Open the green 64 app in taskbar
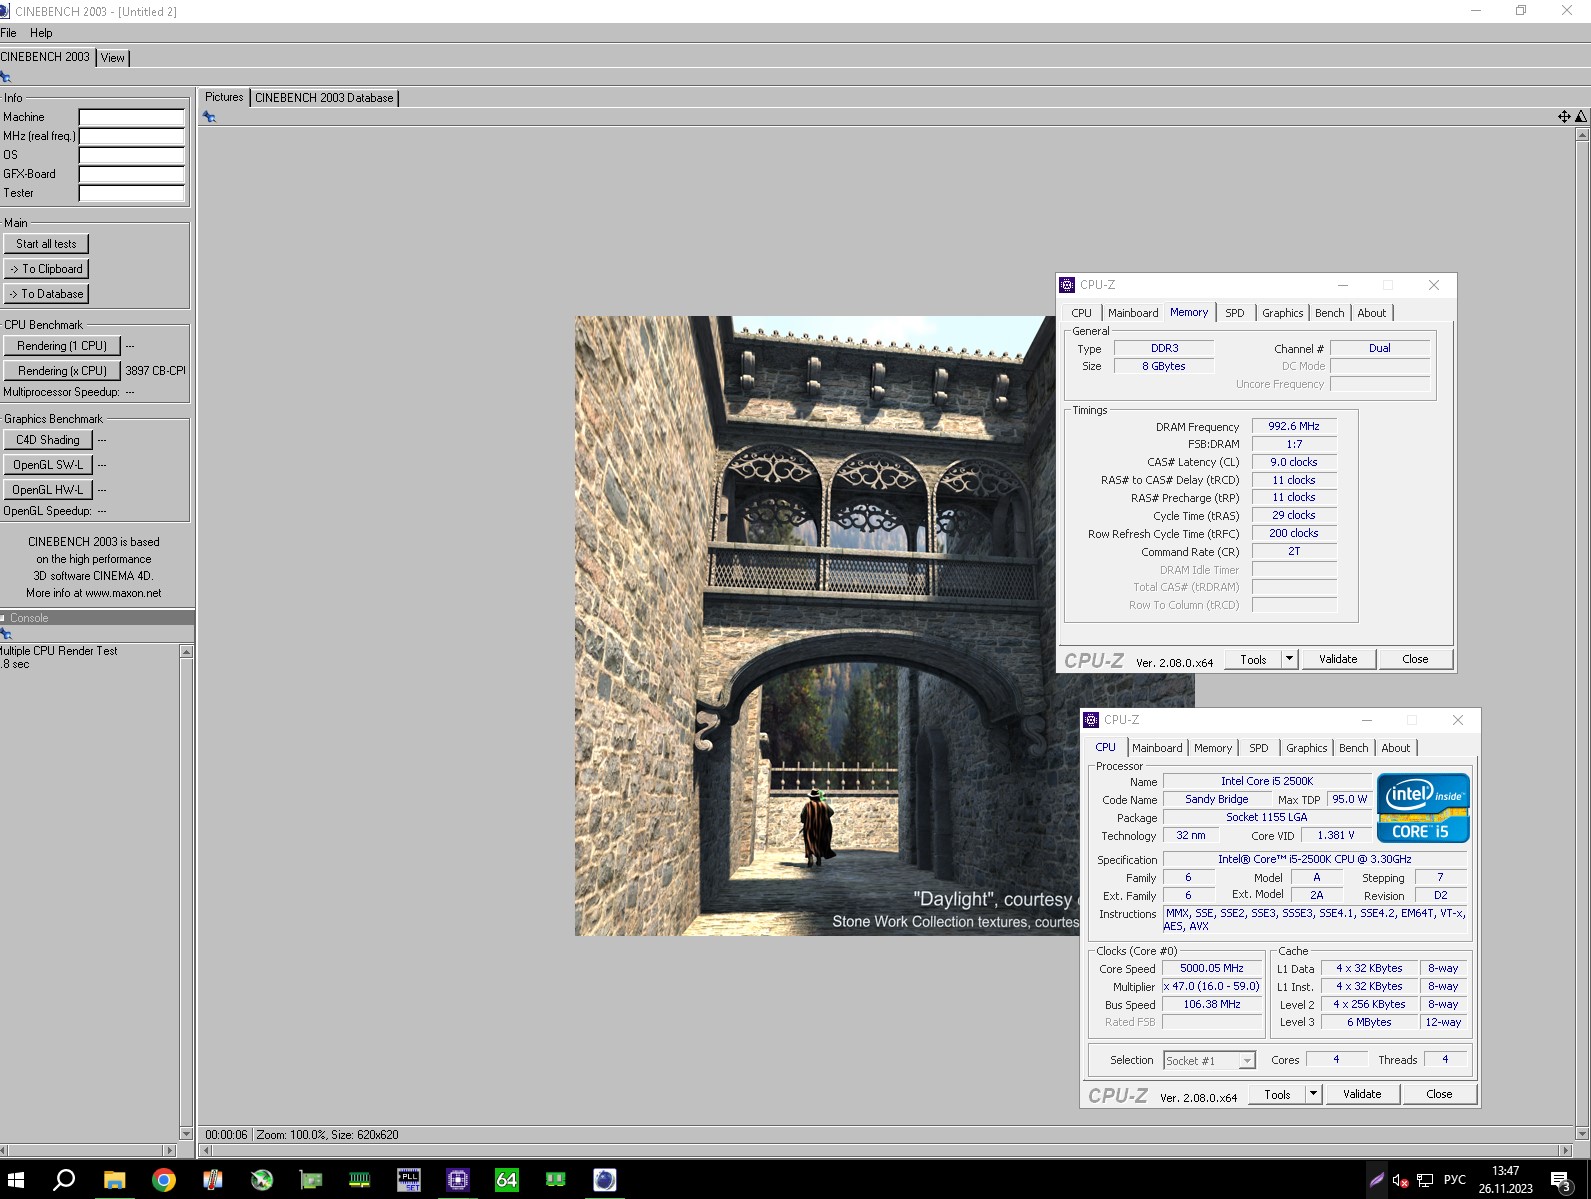The width and height of the screenshot is (1591, 1199). click(x=506, y=1180)
